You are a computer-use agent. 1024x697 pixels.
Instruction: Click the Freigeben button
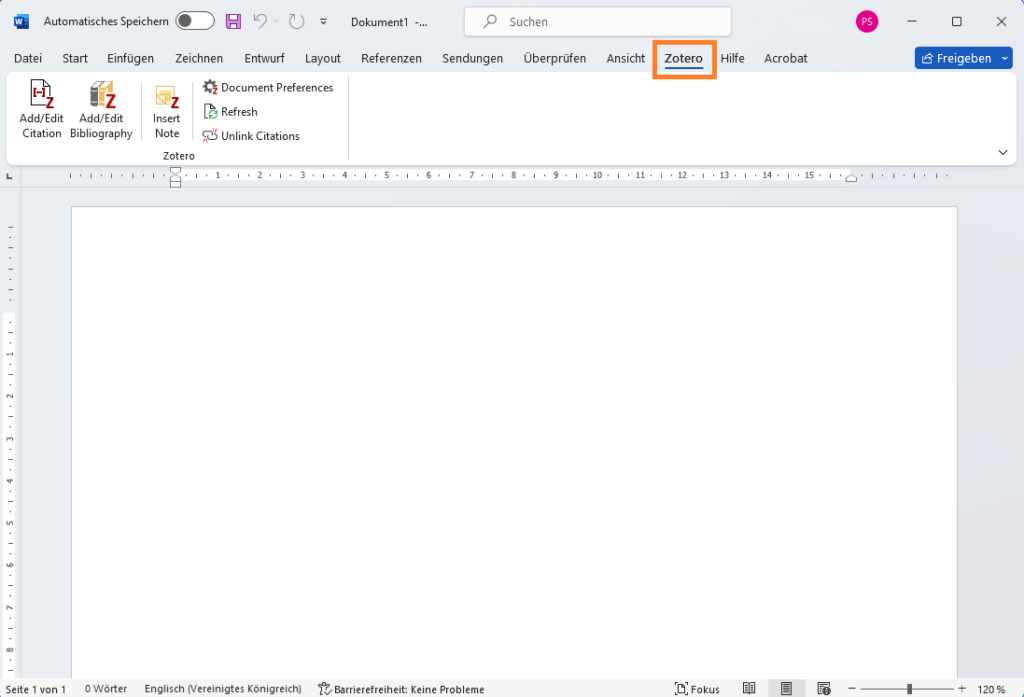[x=955, y=57]
